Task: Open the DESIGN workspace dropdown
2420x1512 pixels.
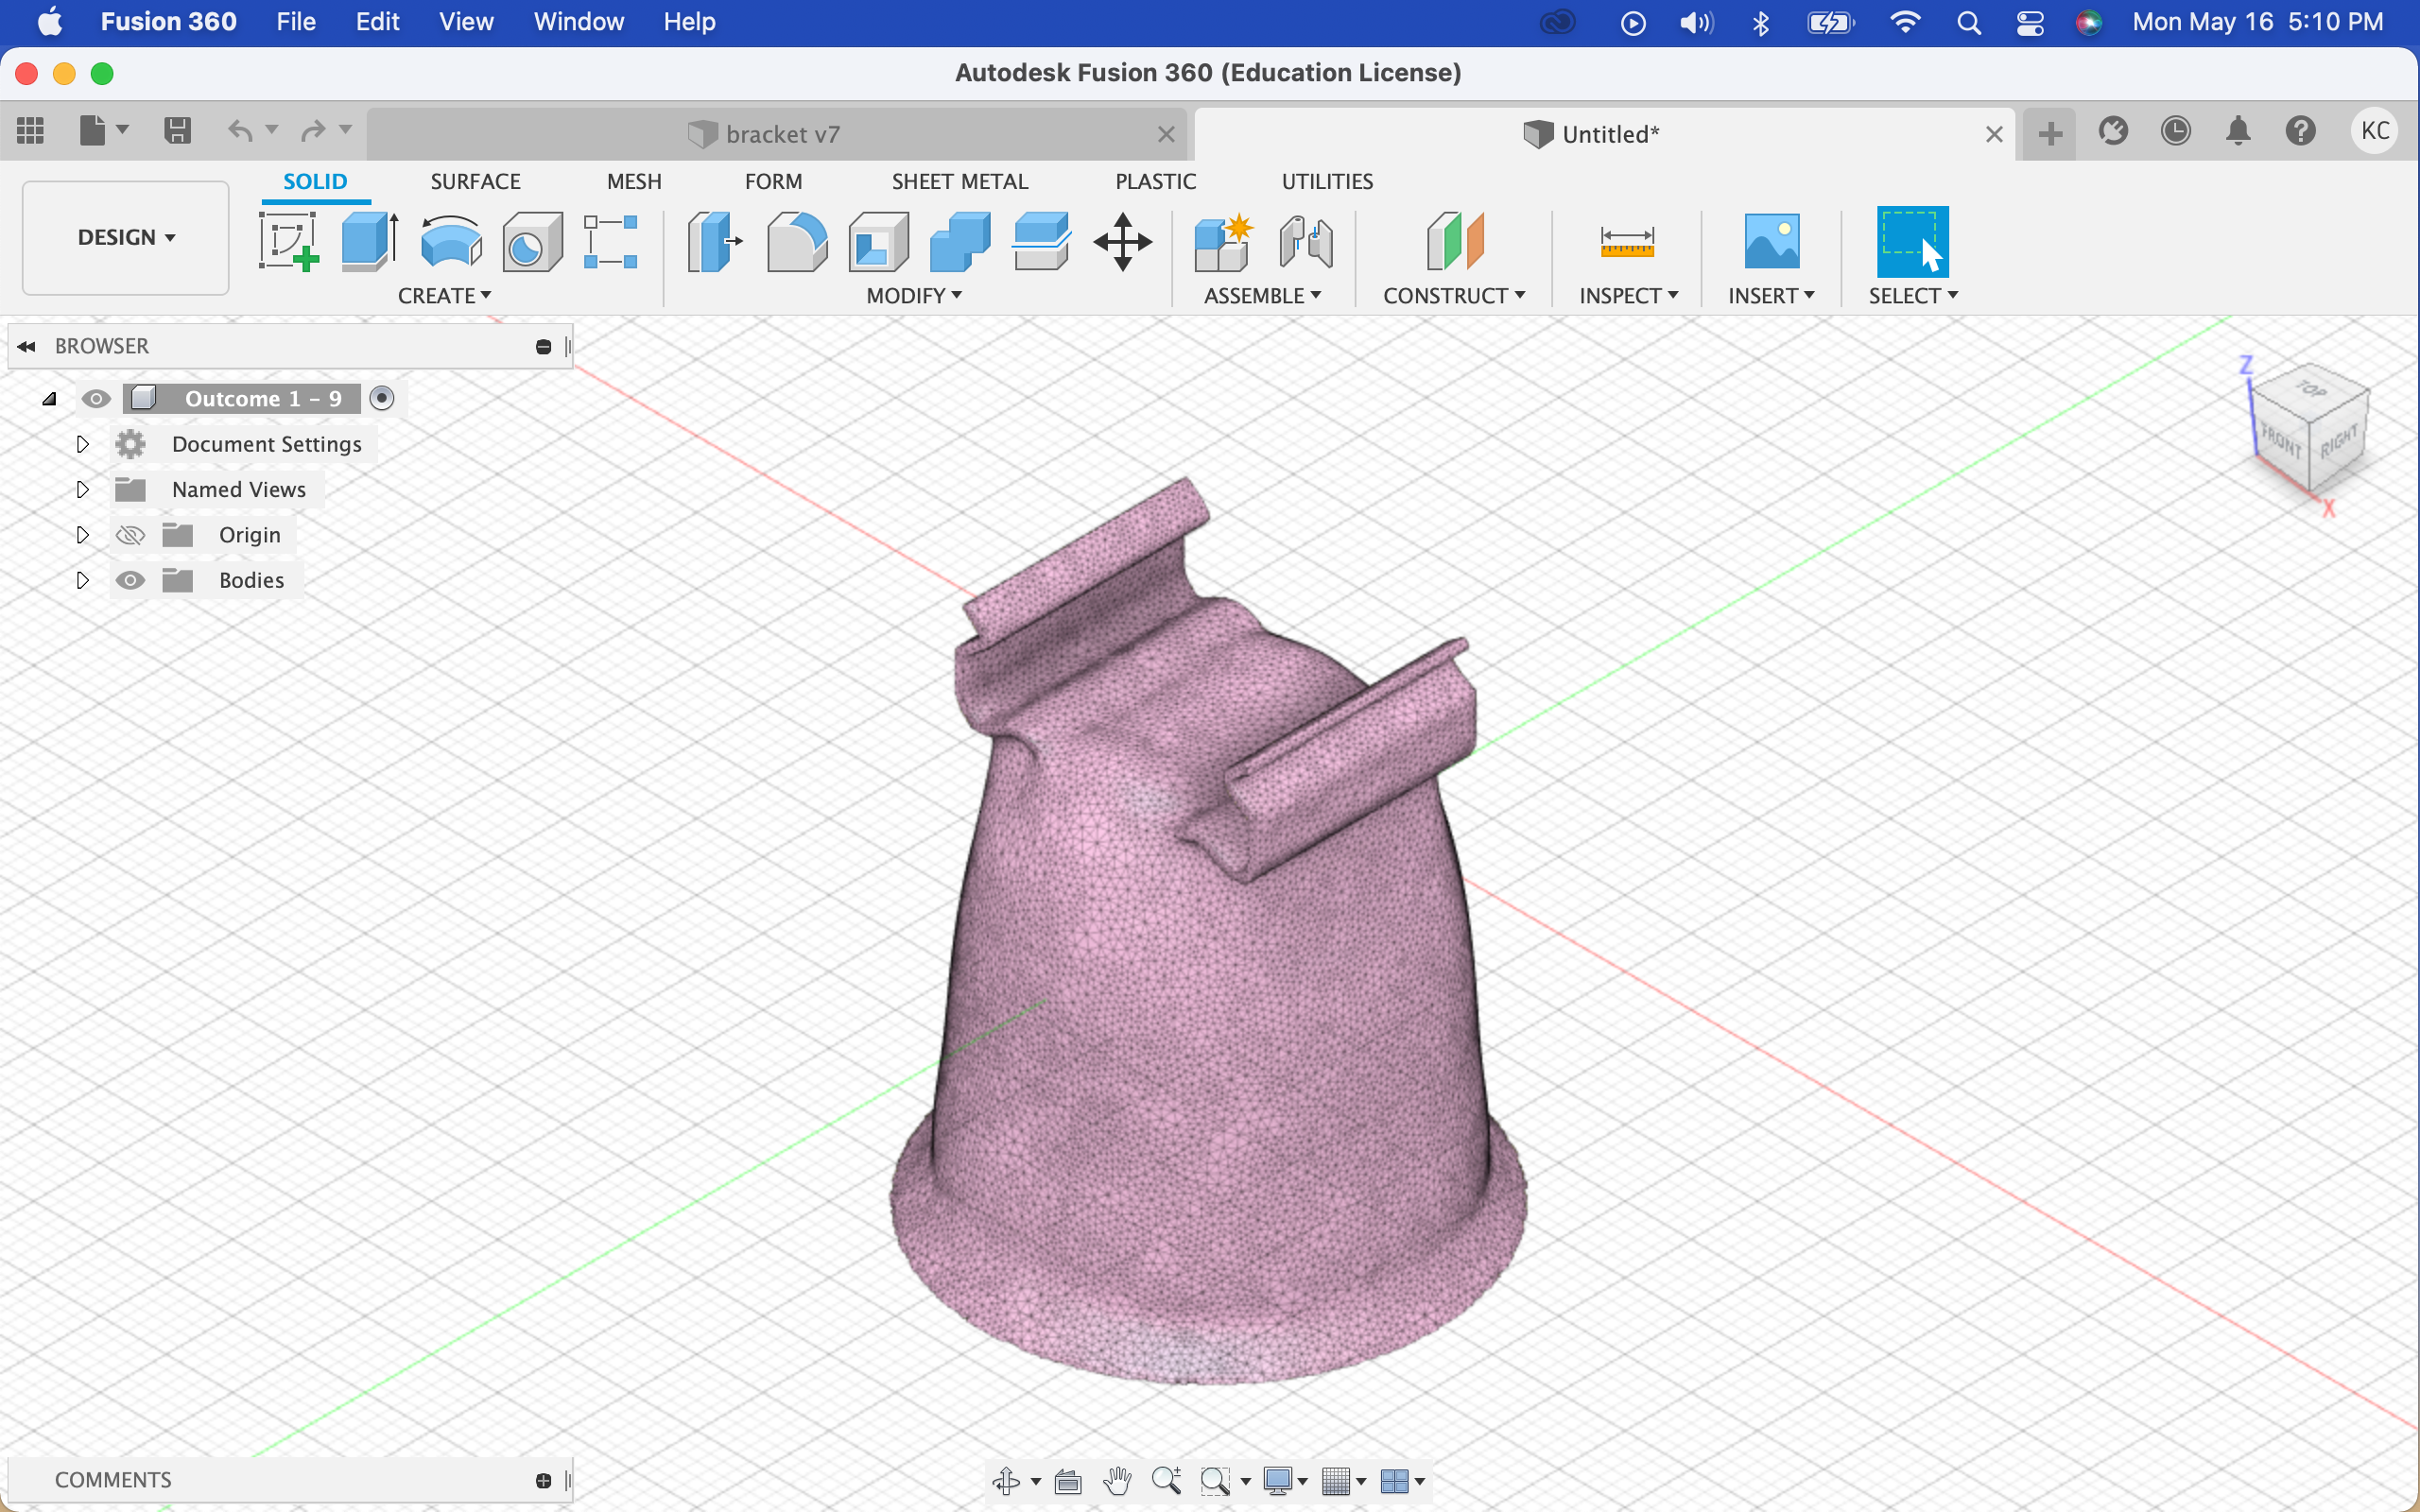Action: [126, 237]
